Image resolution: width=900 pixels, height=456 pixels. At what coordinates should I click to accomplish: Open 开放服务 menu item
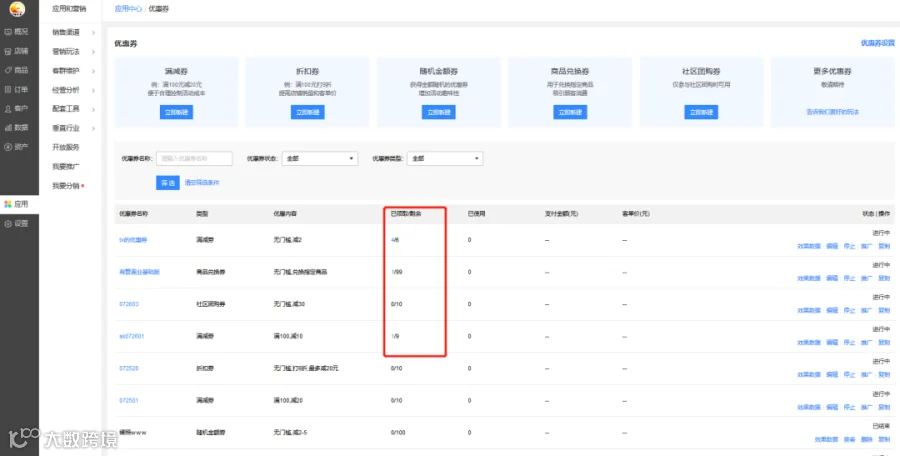[65, 147]
